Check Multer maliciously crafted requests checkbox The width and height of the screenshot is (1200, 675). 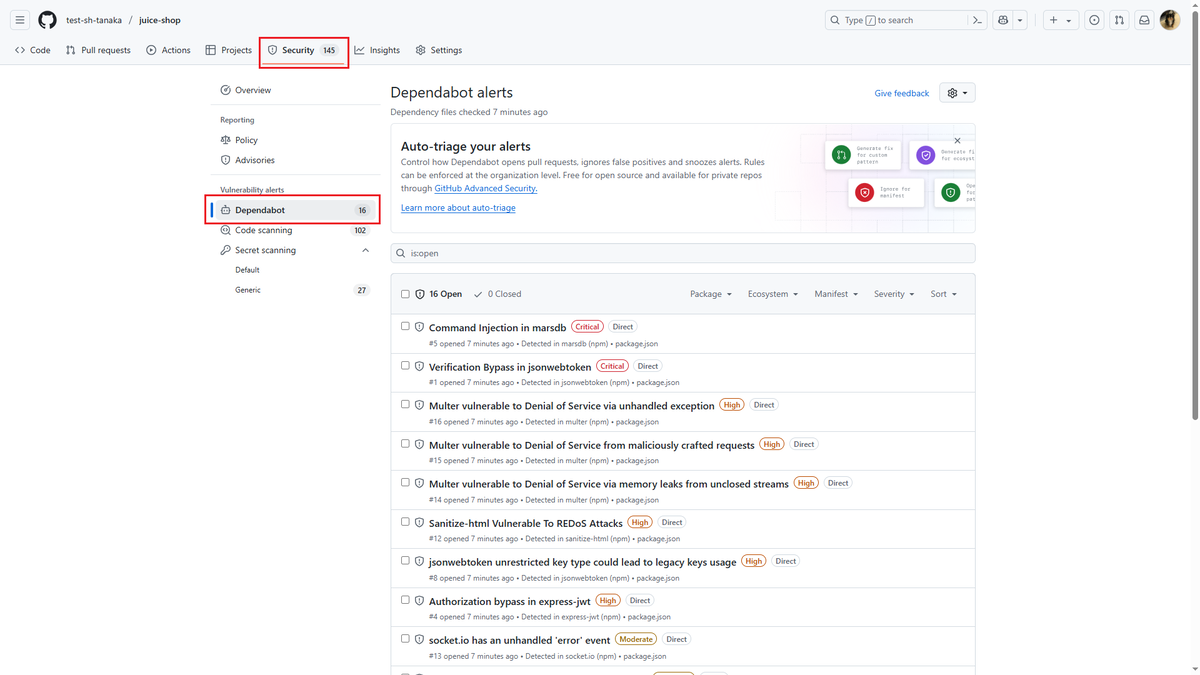click(405, 443)
